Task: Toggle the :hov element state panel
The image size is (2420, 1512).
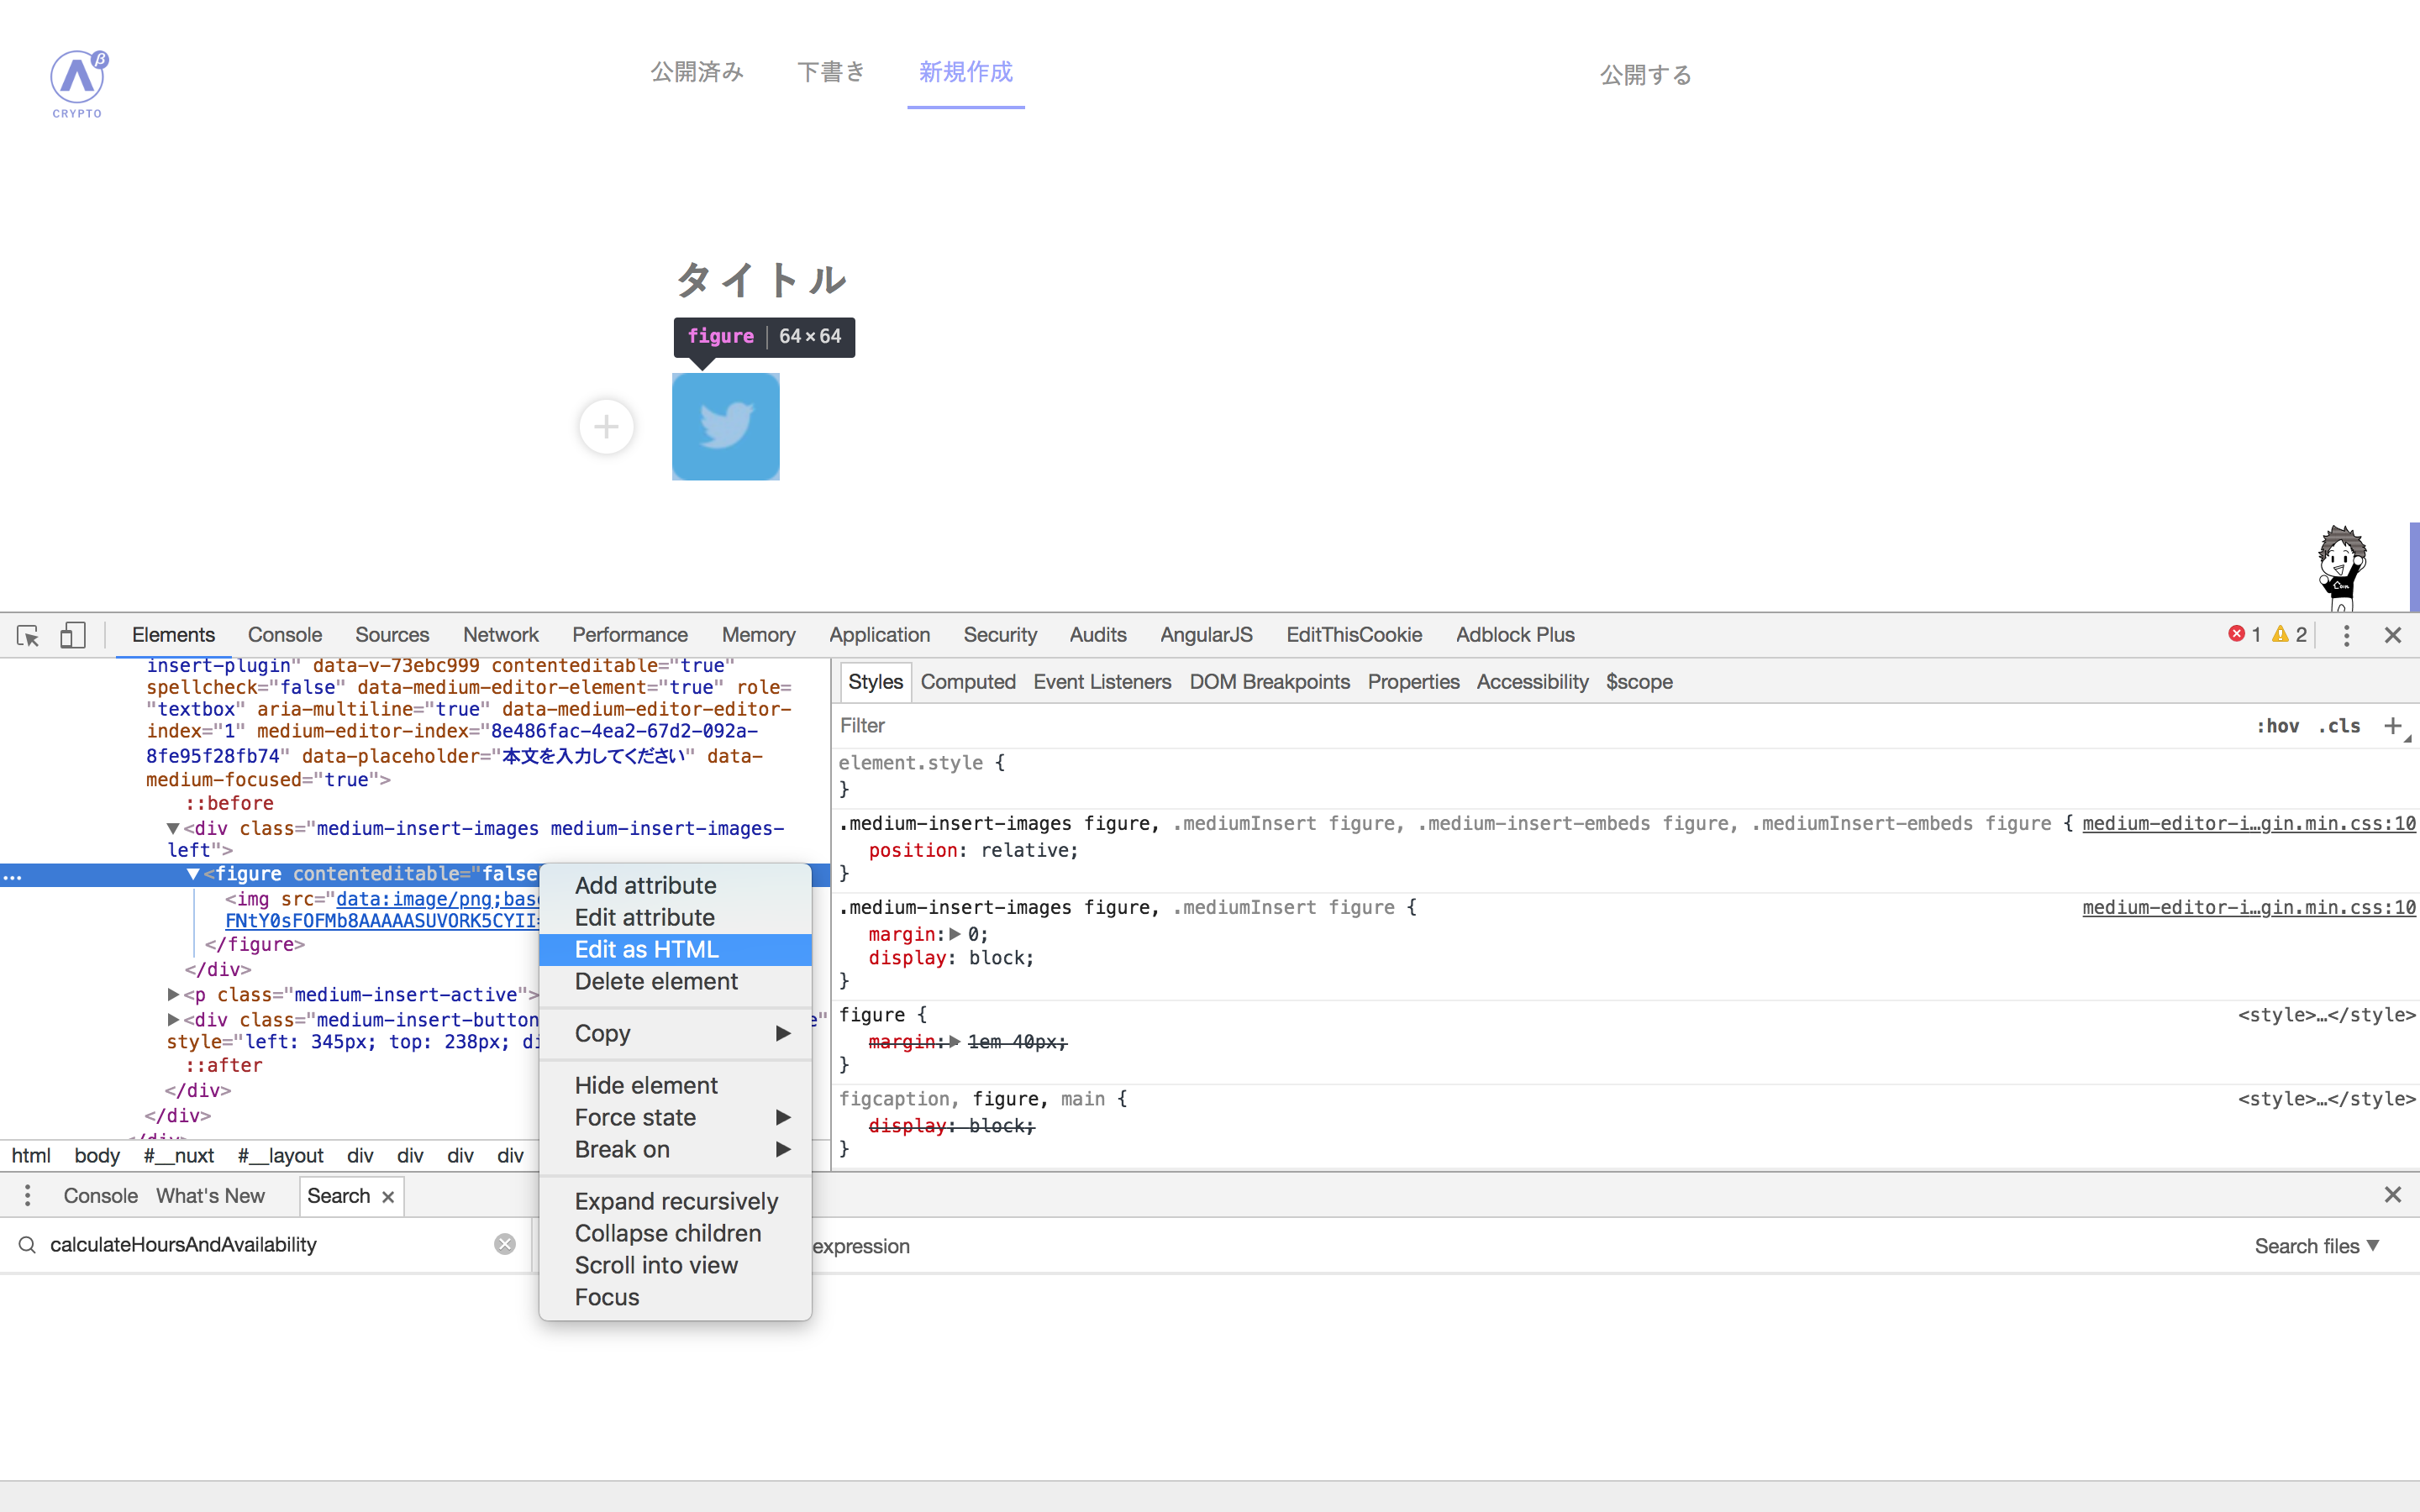Action: (x=2277, y=726)
